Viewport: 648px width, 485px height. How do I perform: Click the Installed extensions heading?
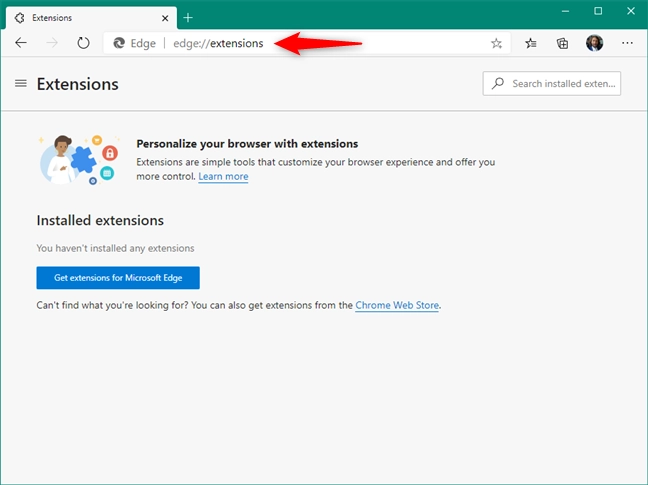[x=100, y=220]
